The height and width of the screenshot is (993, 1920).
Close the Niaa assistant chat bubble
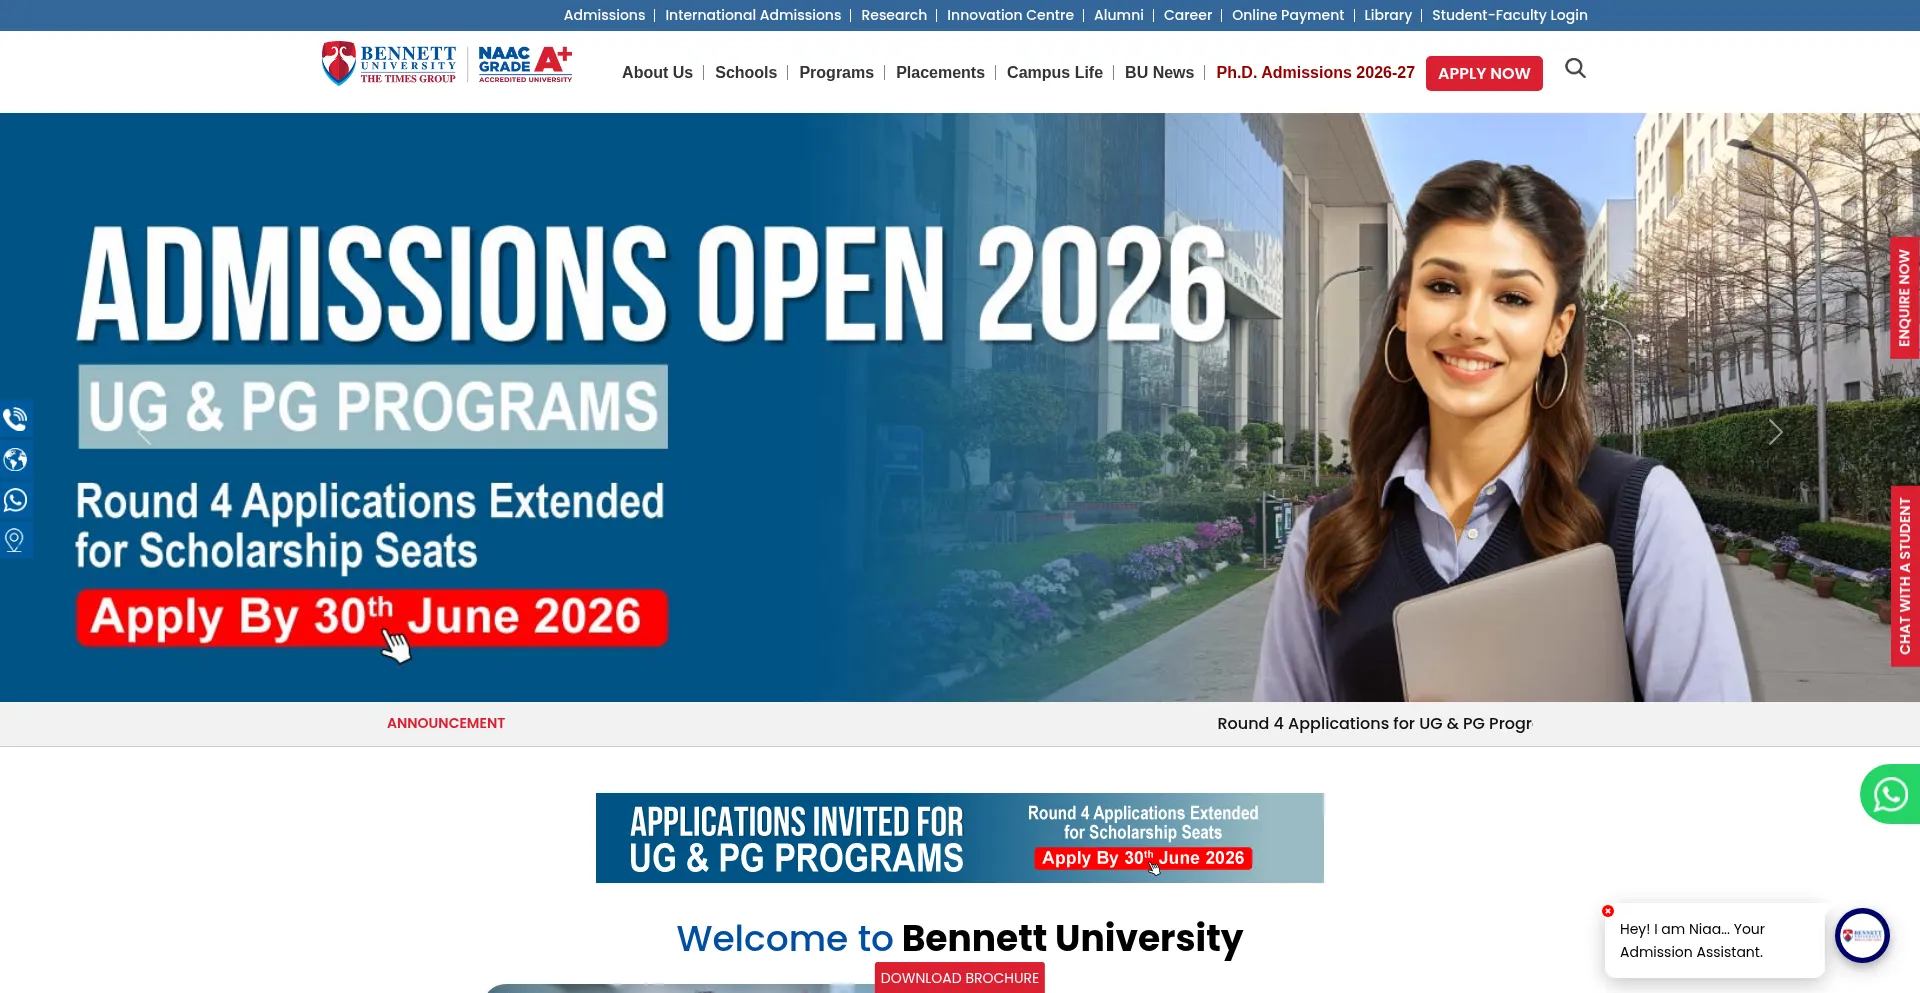1608,911
